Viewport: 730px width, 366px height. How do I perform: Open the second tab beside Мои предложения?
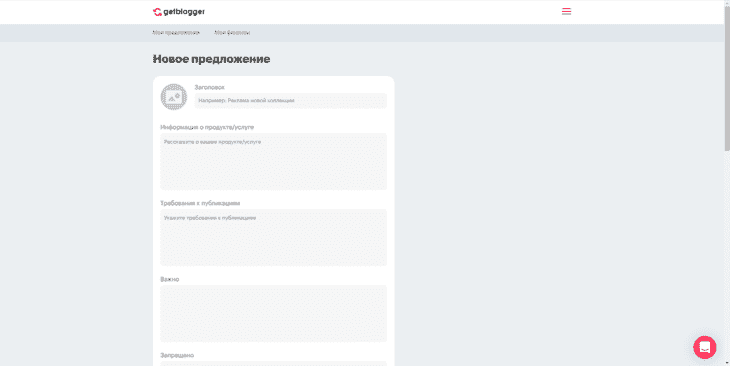tap(232, 33)
